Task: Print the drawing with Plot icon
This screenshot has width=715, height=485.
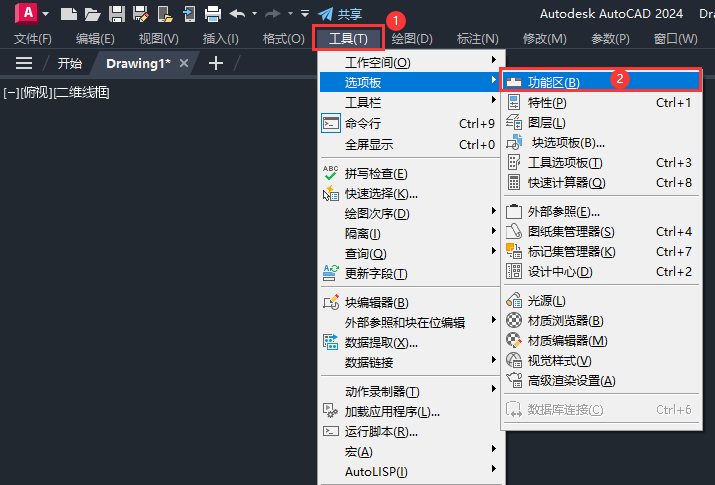Action: (213, 14)
